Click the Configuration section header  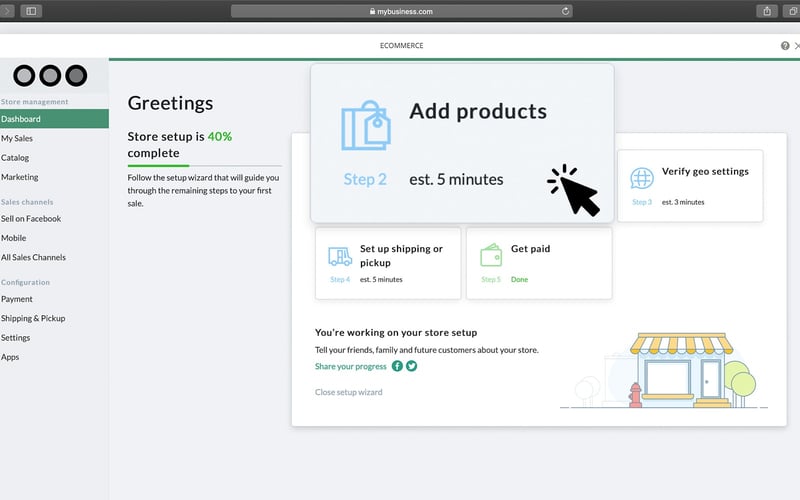click(x=25, y=282)
